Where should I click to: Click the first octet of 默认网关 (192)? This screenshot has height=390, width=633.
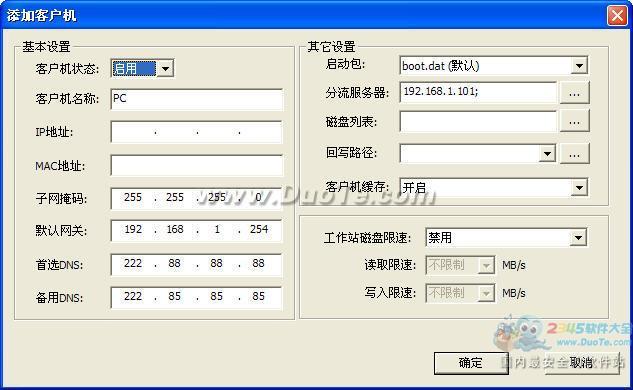pyautogui.click(x=133, y=229)
